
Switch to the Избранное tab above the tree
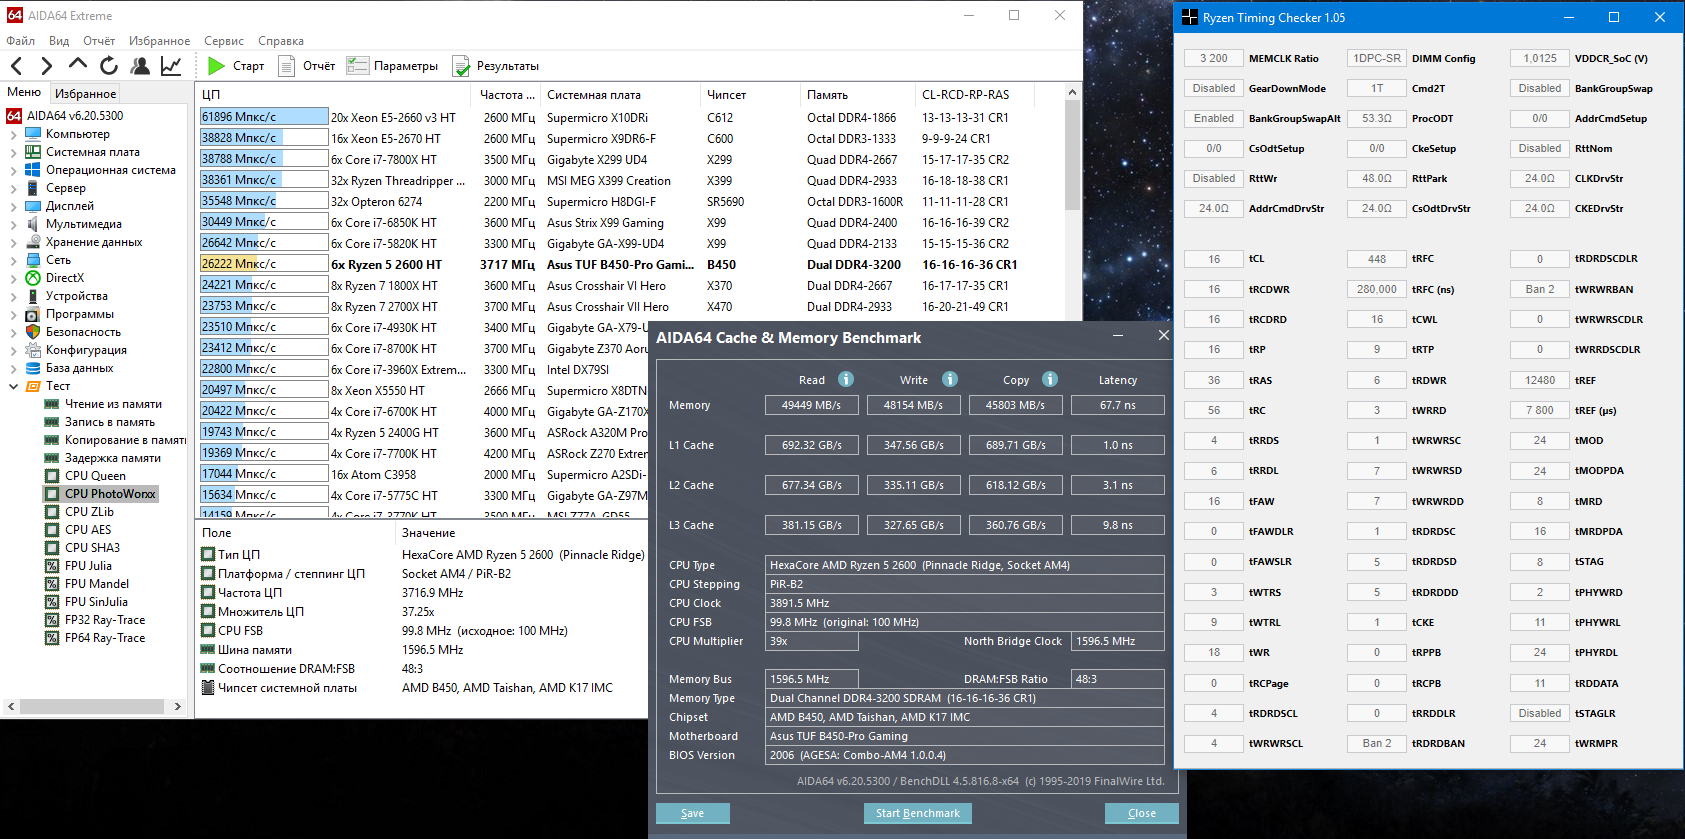(85, 93)
